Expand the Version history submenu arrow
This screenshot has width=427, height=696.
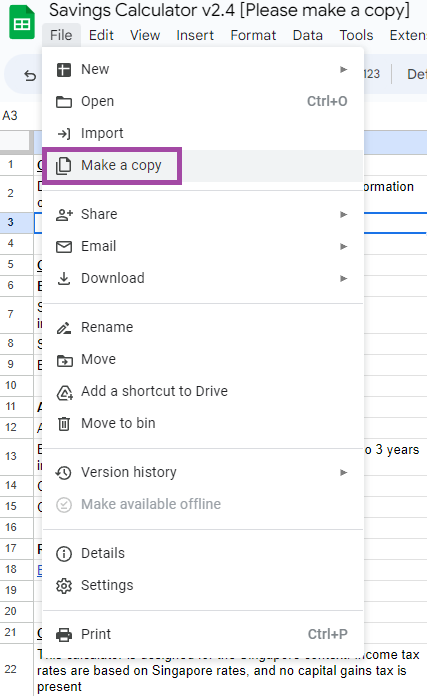343,472
